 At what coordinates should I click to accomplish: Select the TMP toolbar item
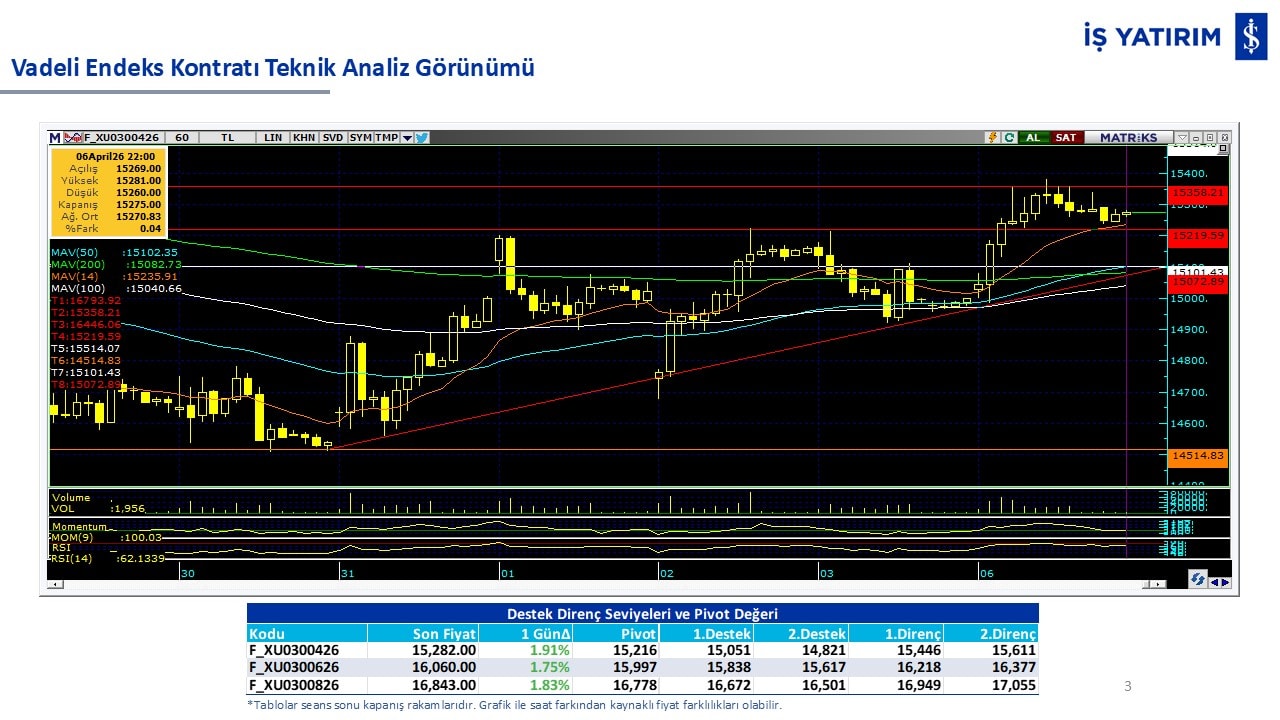(x=386, y=138)
